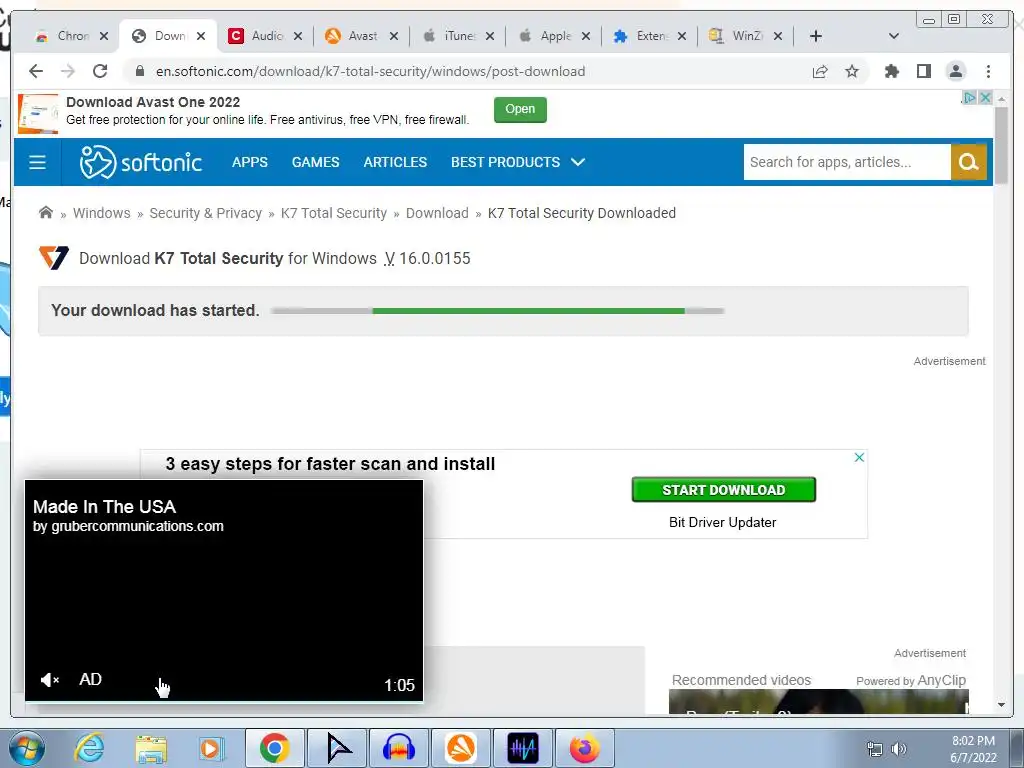1024x768 pixels.
Task: Switch to the iTunes tab
Action: (449, 36)
